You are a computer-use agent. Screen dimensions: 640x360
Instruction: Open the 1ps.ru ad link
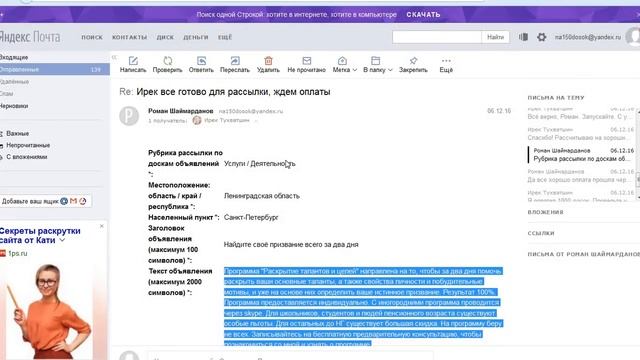point(18,253)
